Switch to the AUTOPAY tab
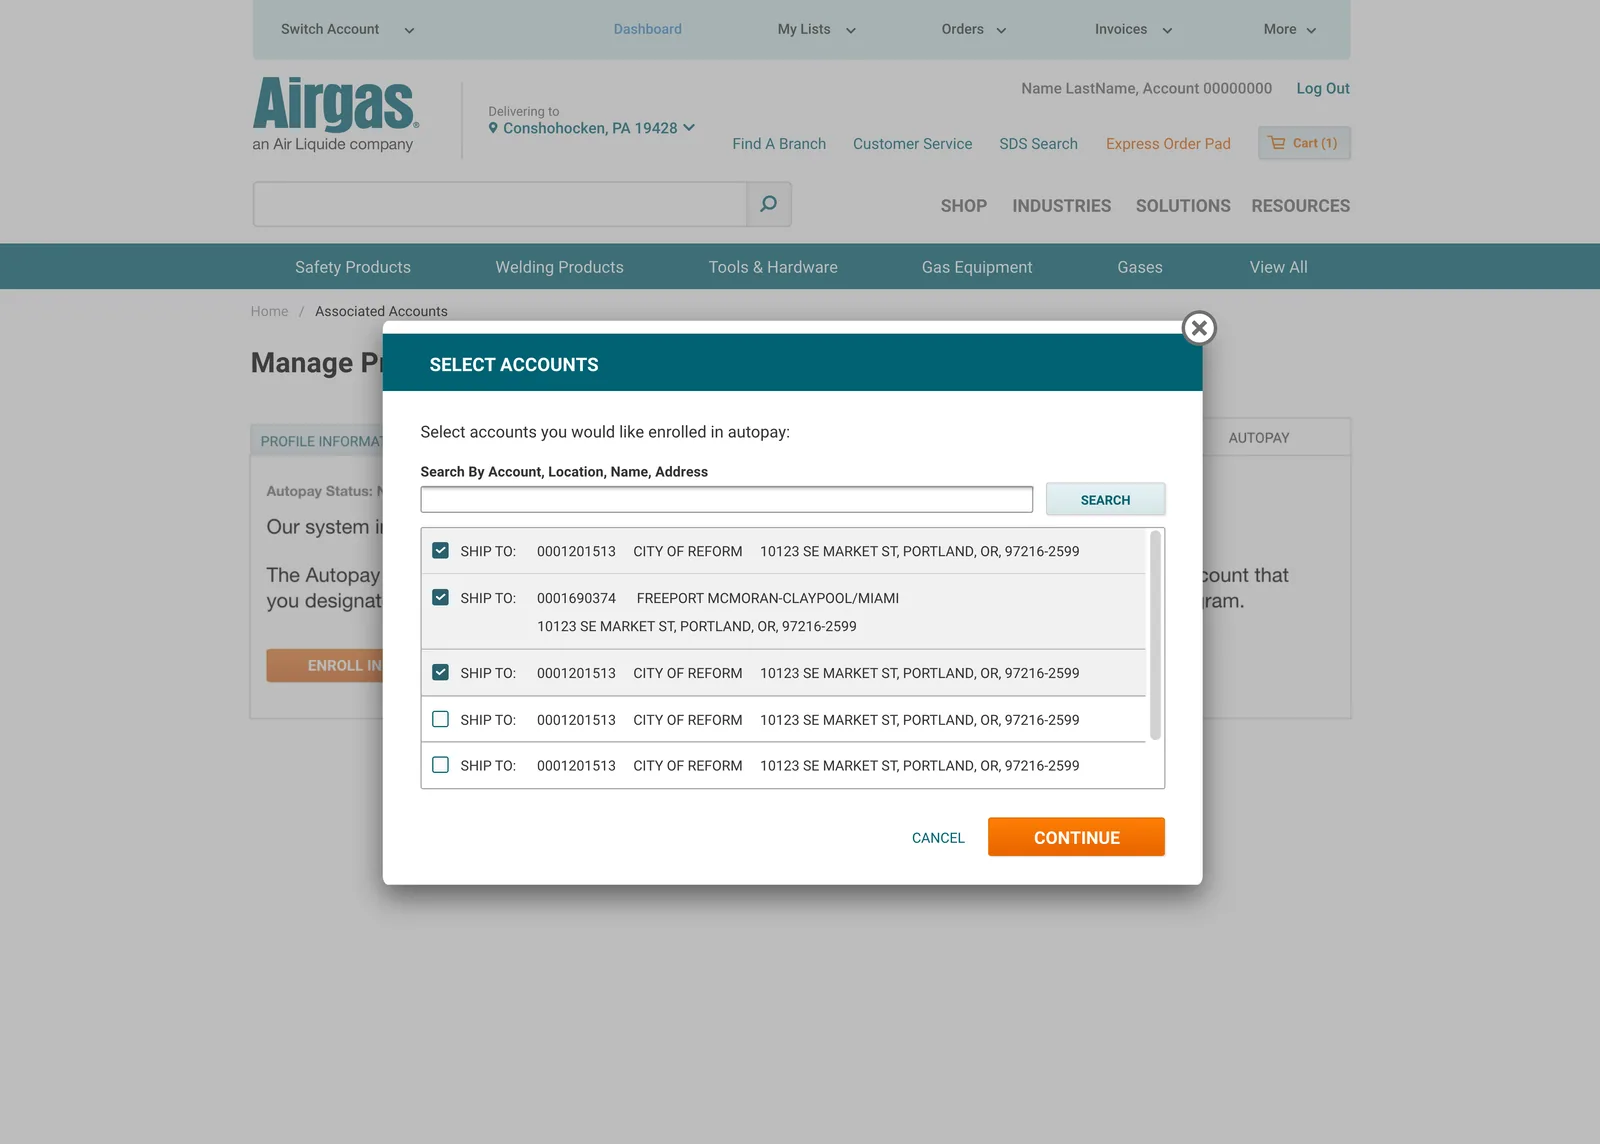This screenshot has height=1144, width=1600. tap(1259, 437)
